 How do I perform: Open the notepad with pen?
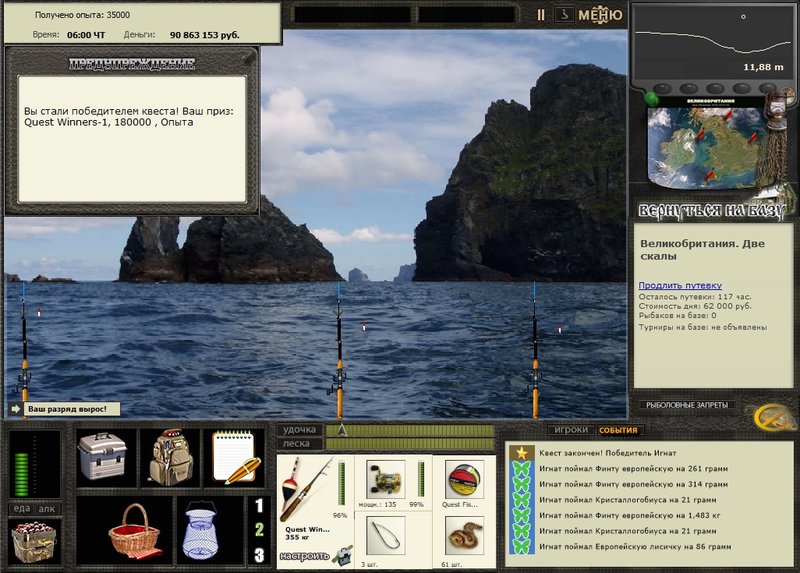(234, 457)
